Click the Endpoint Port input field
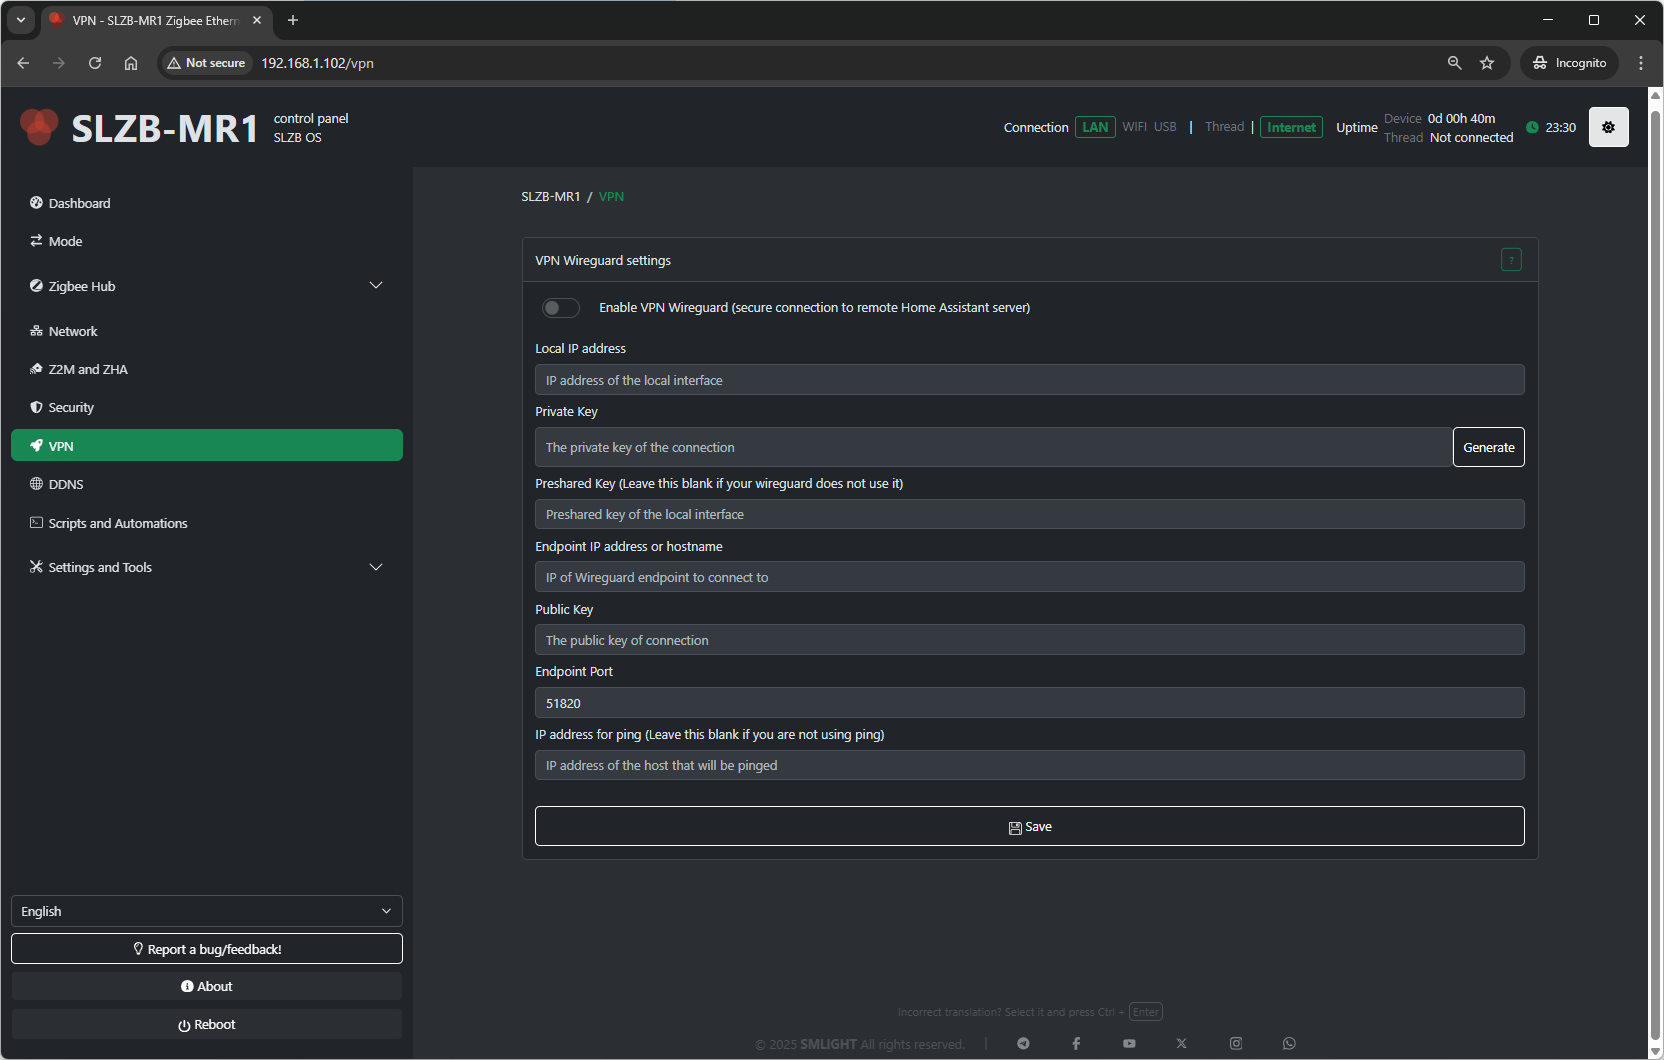Viewport: 1664px width, 1060px height. click(1029, 703)
